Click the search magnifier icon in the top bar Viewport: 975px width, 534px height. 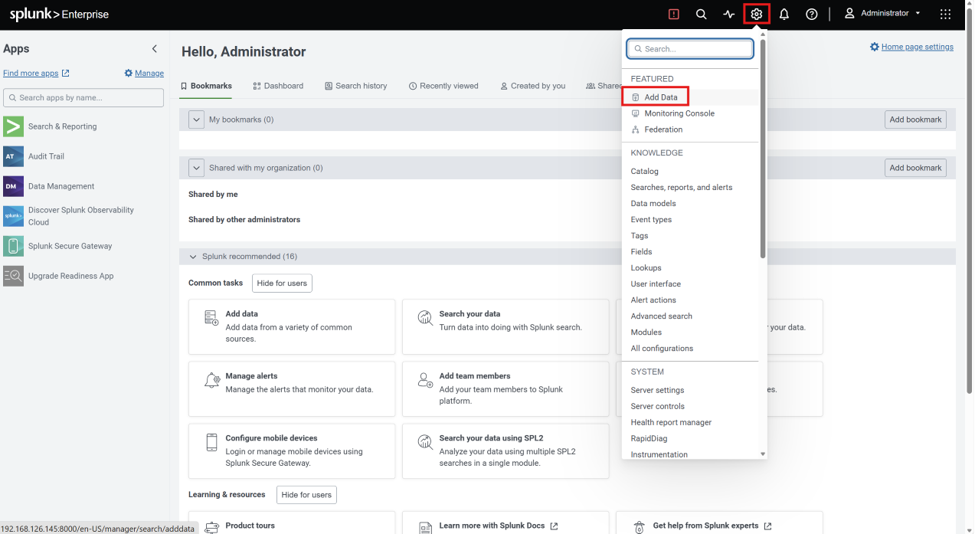tap(701, 14)
